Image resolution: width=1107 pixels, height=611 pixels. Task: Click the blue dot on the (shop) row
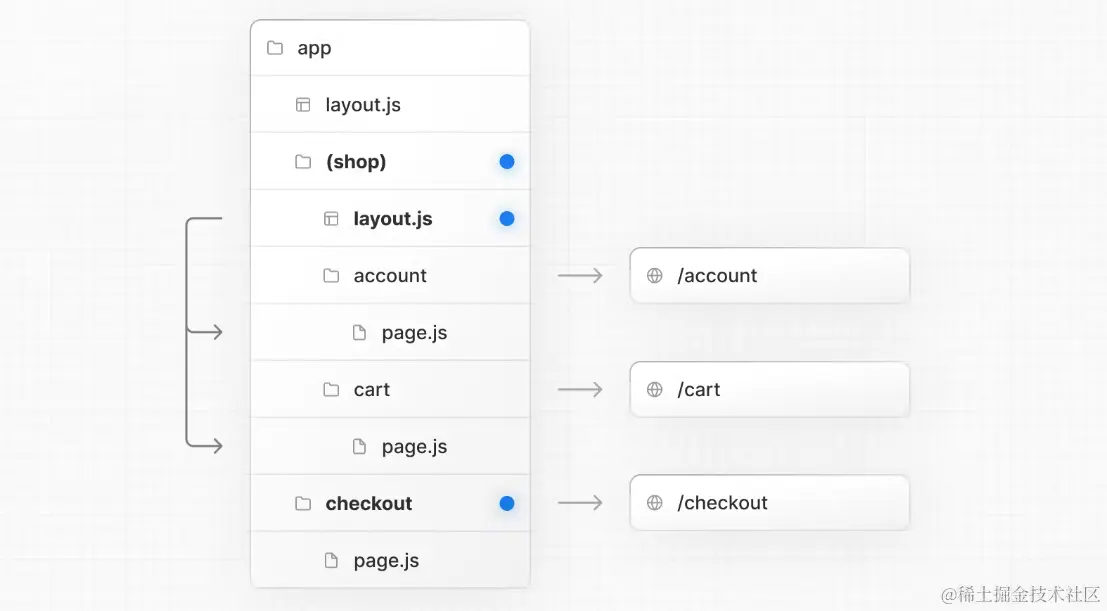[x=507, y=162]
